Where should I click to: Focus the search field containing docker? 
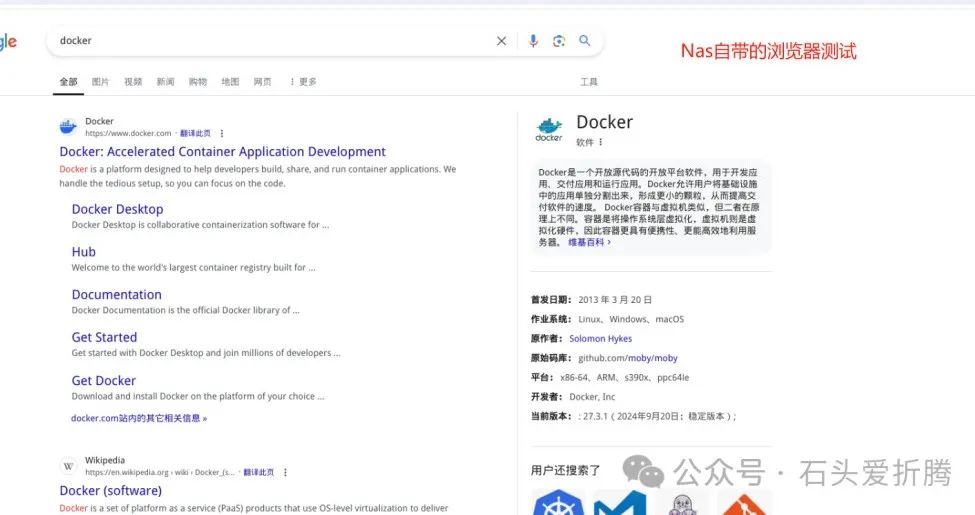click(274, 41)
